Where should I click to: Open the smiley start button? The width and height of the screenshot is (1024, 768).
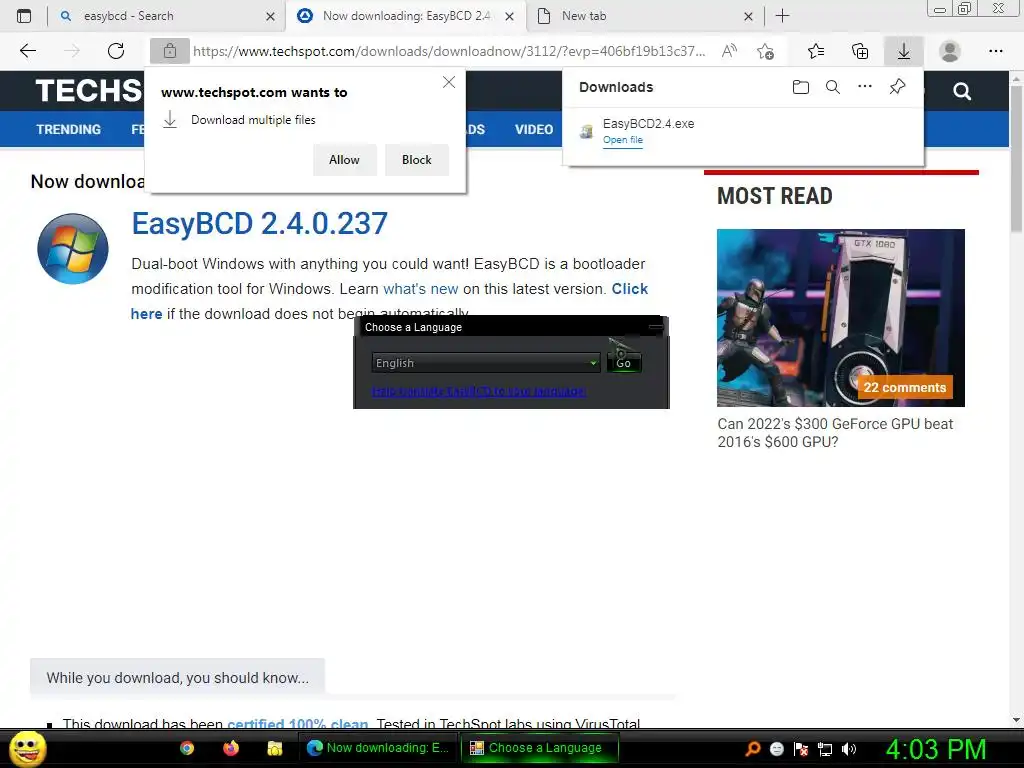(x=27, y=748)
